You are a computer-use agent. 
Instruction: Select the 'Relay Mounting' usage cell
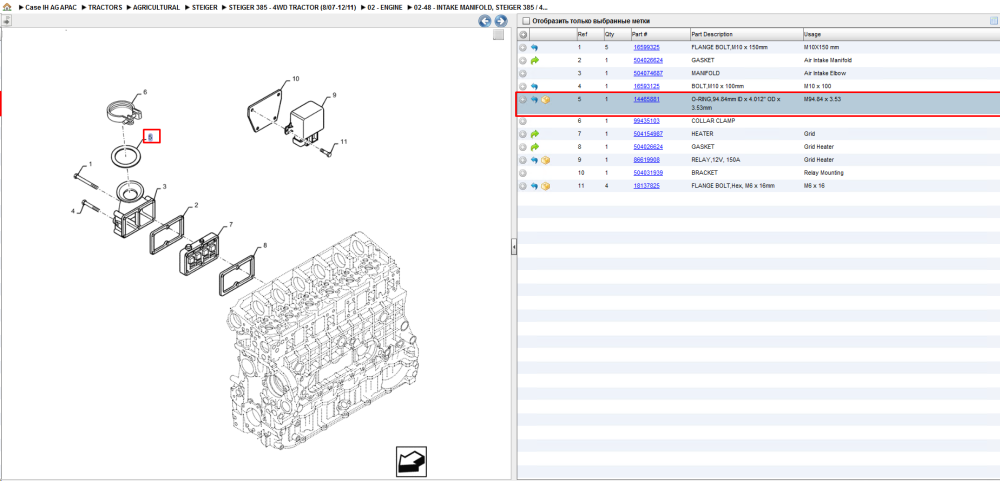[824, 173]
